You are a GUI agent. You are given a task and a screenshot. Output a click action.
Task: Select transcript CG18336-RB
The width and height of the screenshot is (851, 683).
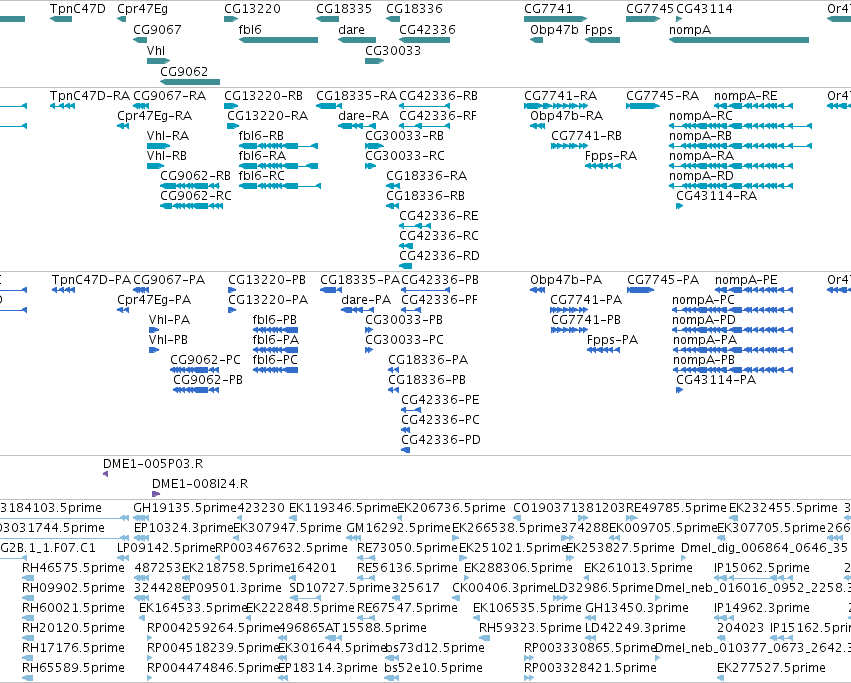pyautogui.click(x=426, y=195)
